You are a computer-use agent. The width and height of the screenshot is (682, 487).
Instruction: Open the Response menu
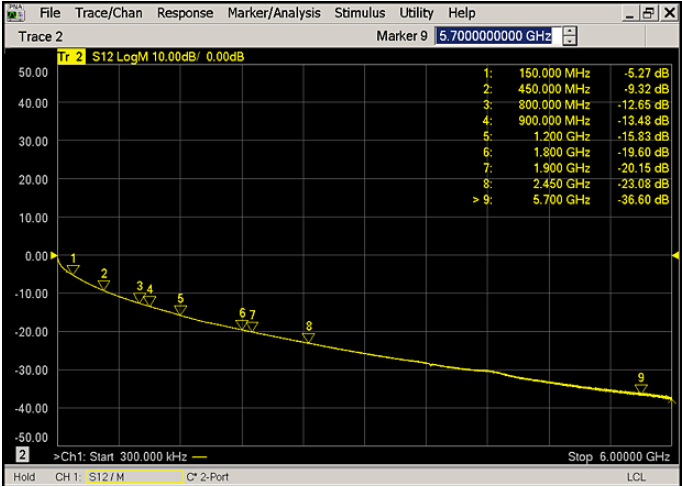coord(185,13)
